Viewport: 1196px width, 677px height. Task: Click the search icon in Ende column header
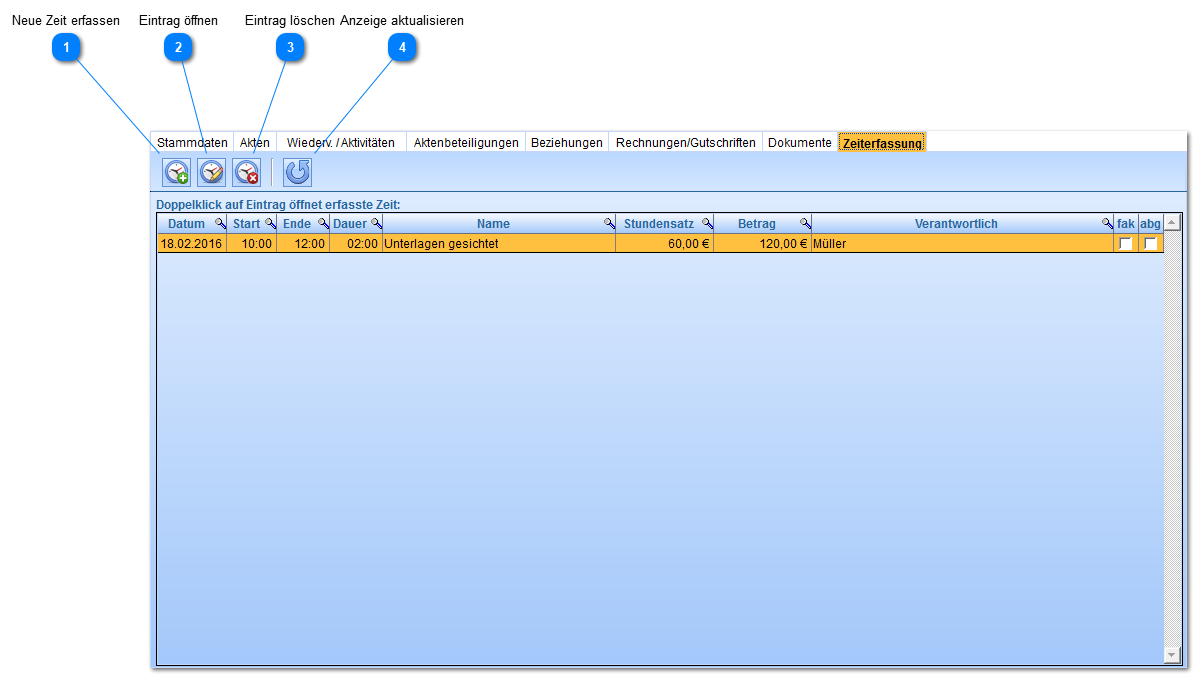point(323,224)
